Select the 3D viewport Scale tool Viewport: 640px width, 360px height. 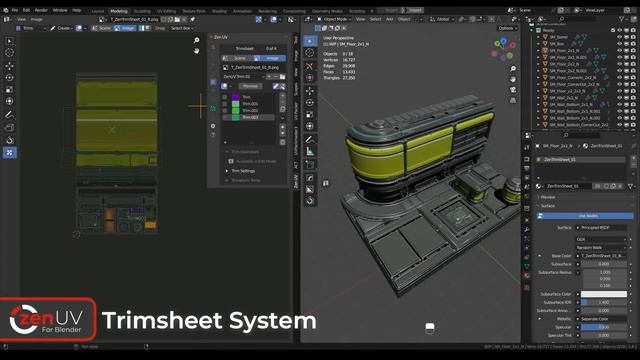[310, 114]
